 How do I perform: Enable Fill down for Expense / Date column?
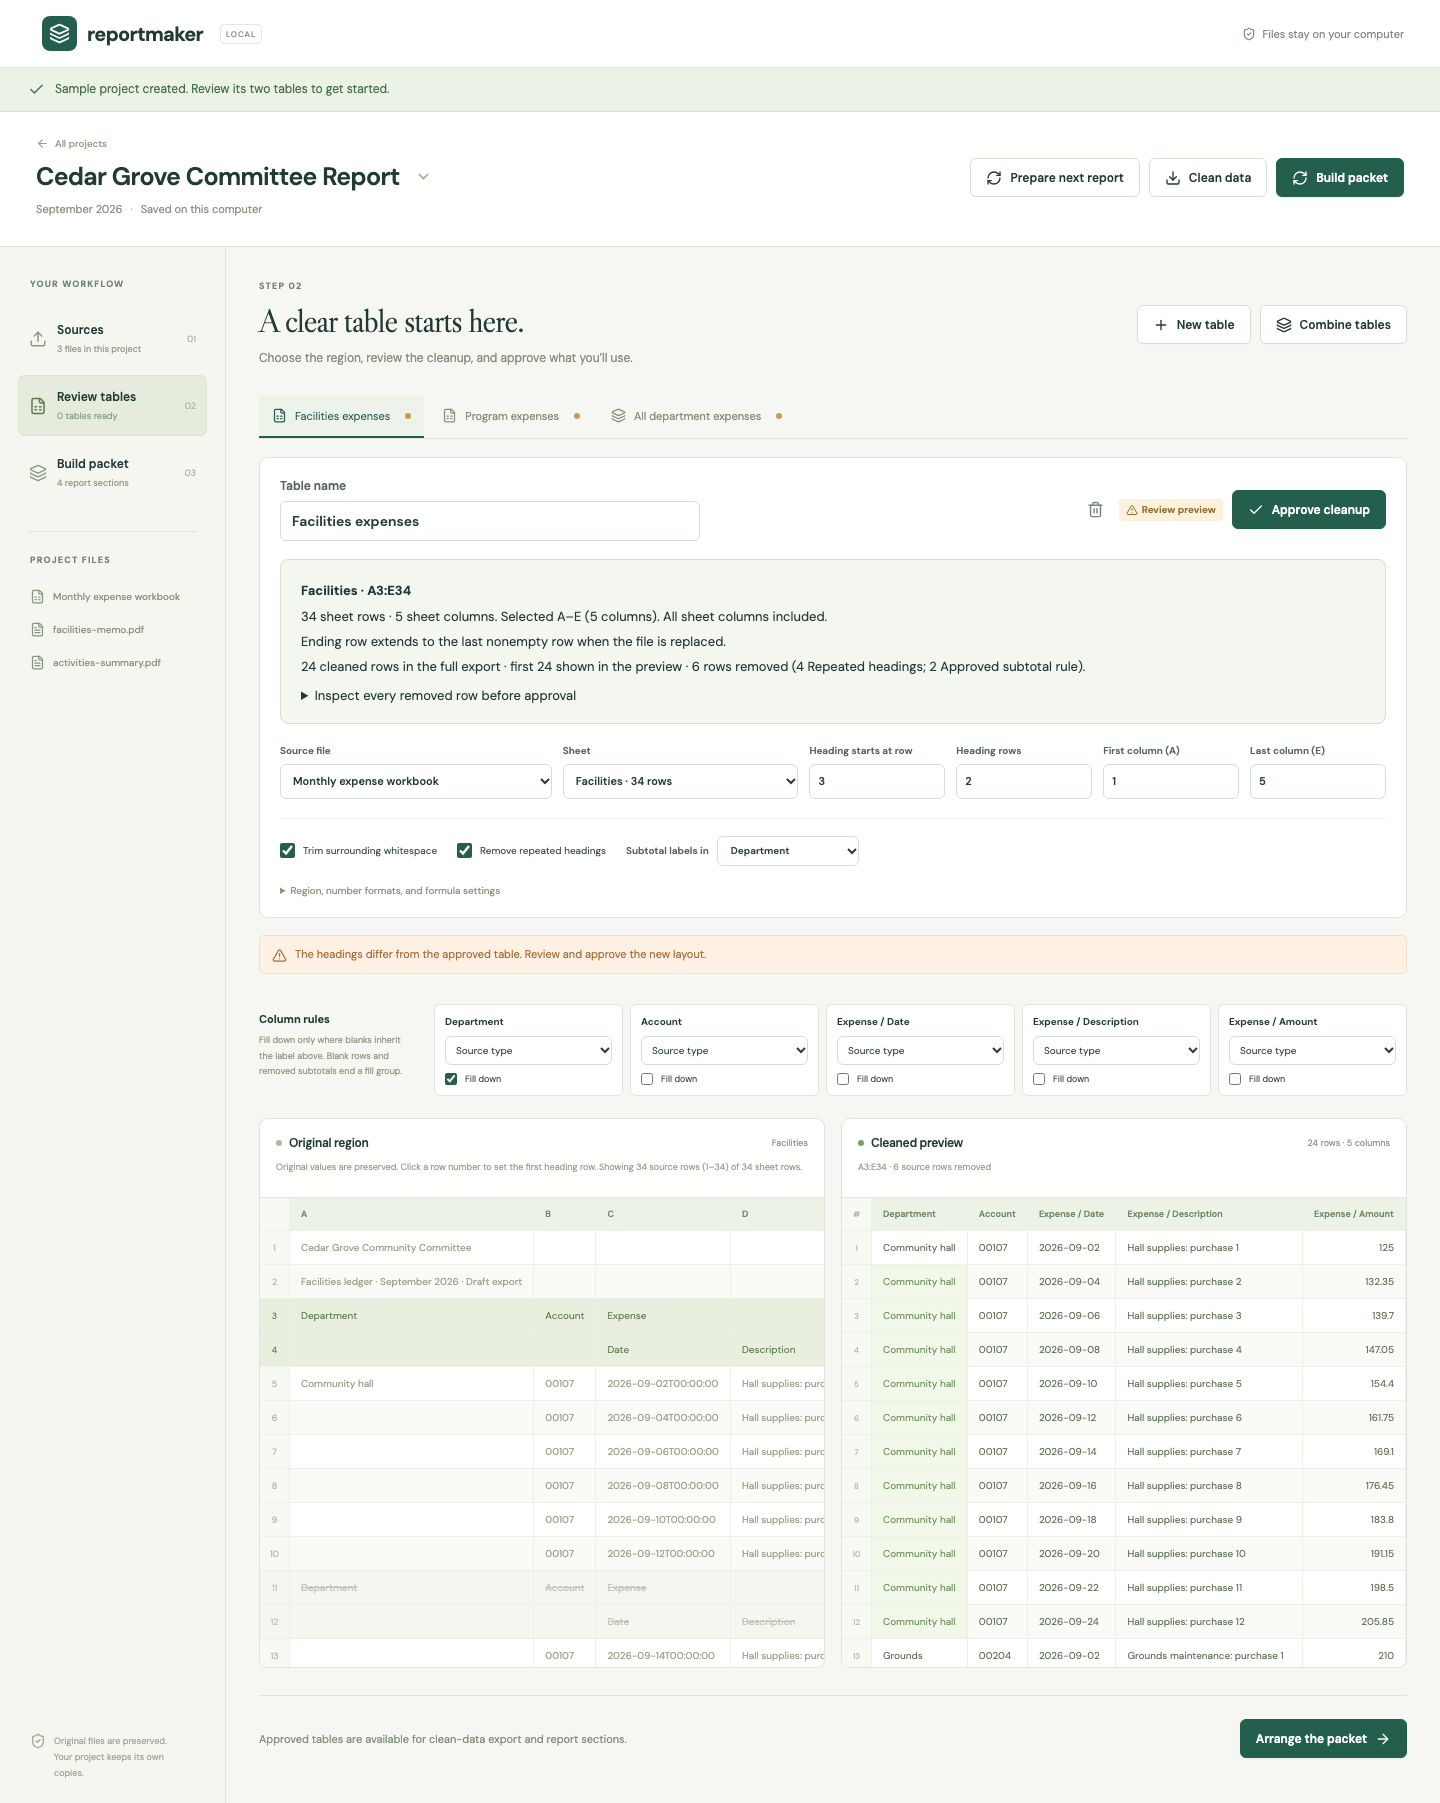[843, 1079]
